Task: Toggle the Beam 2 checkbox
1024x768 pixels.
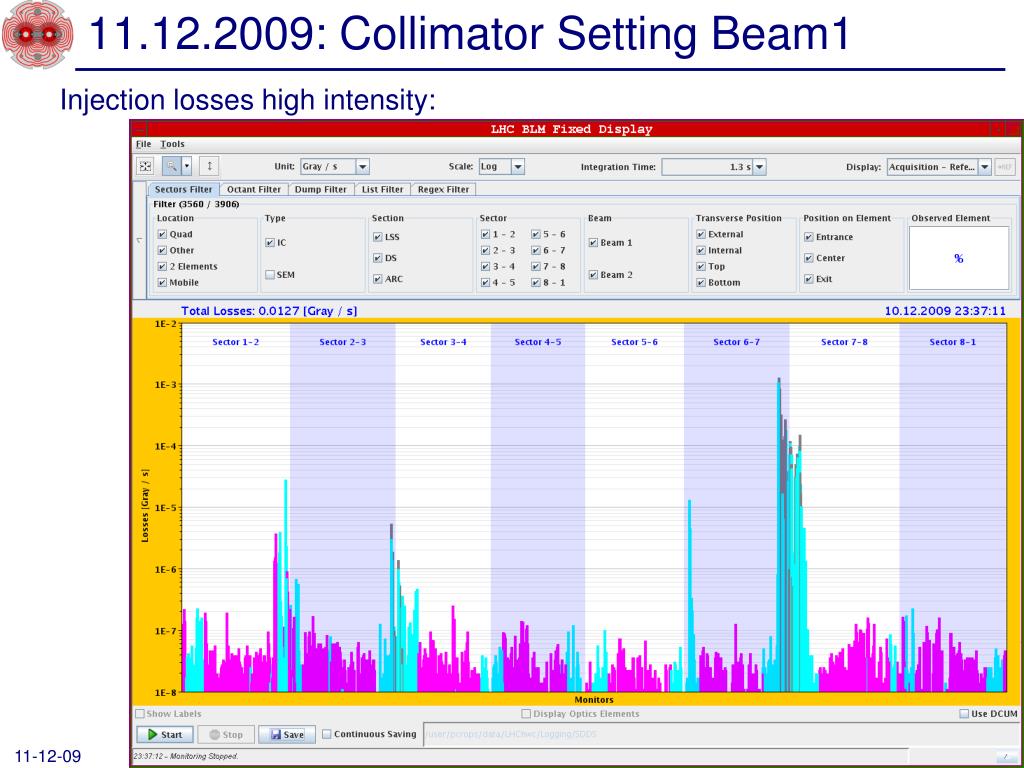Action: point(593,275)
